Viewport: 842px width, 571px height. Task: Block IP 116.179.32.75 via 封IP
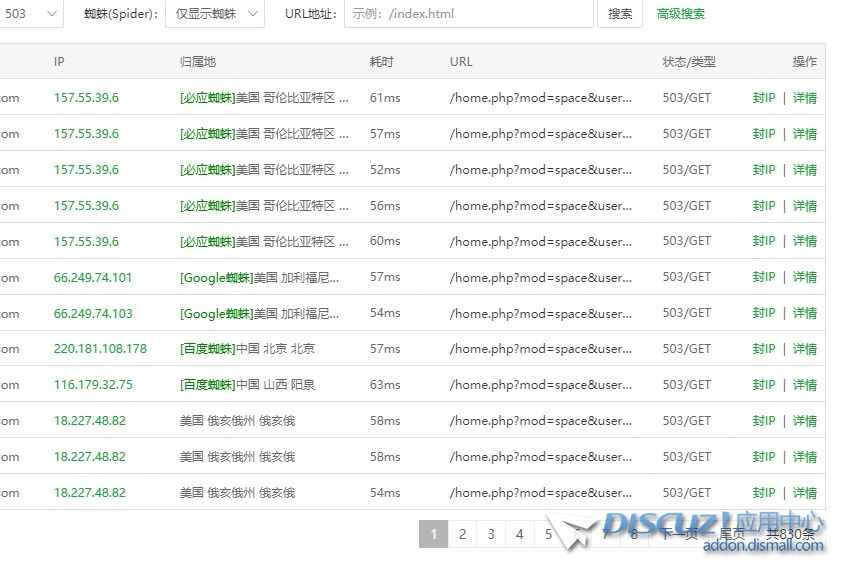[x=764, y=385]
